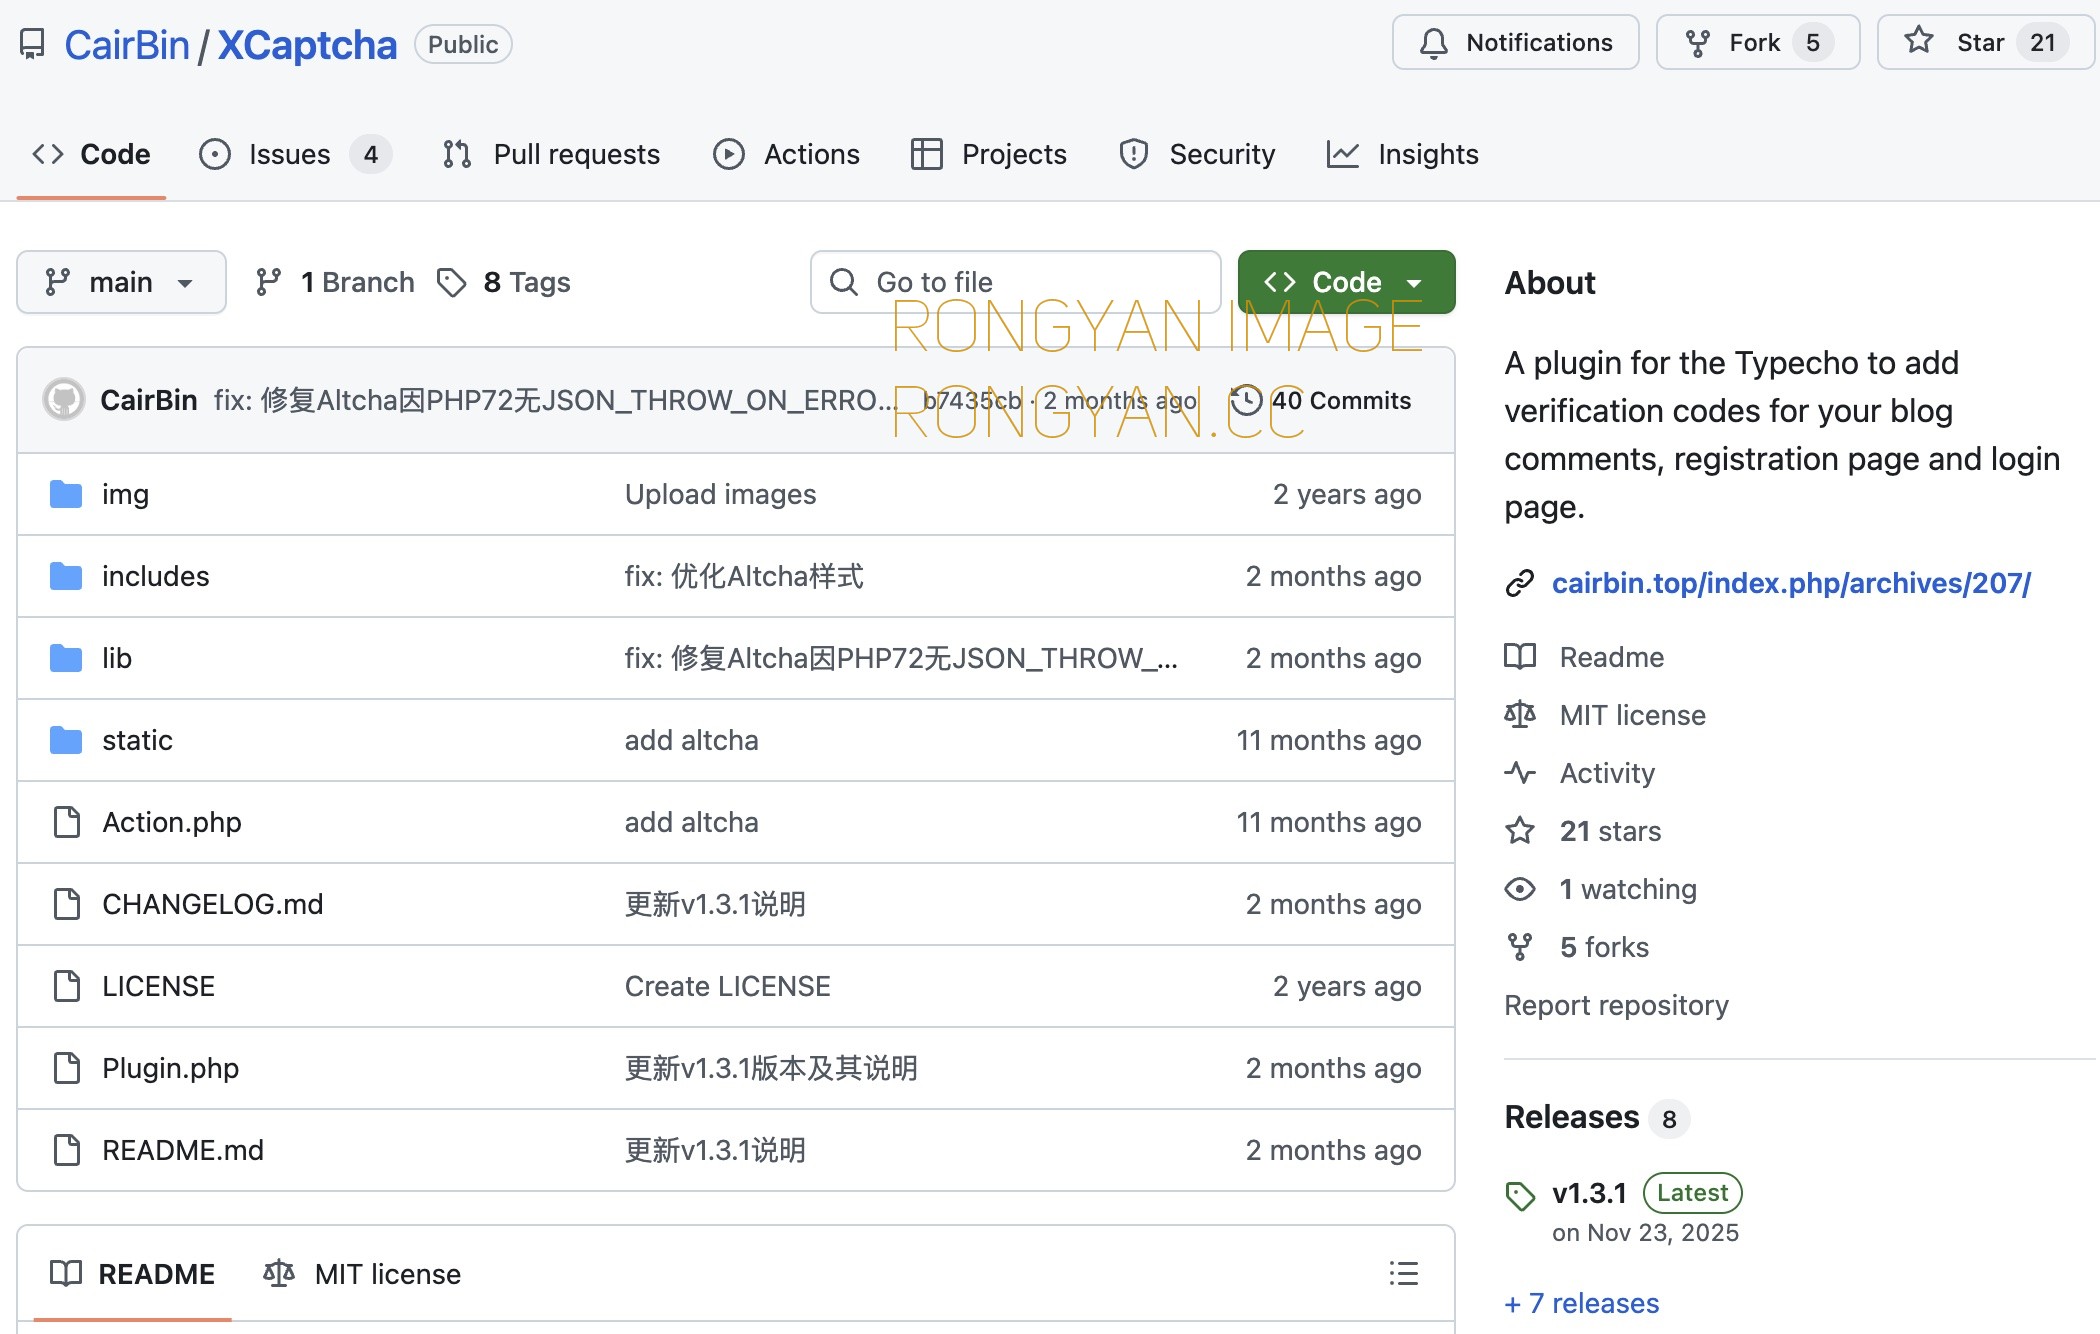Click the eye icon next to 1 watching
Image resolution: width=2100 pixels, height=1334 pixels.
tap(1520, 889)
